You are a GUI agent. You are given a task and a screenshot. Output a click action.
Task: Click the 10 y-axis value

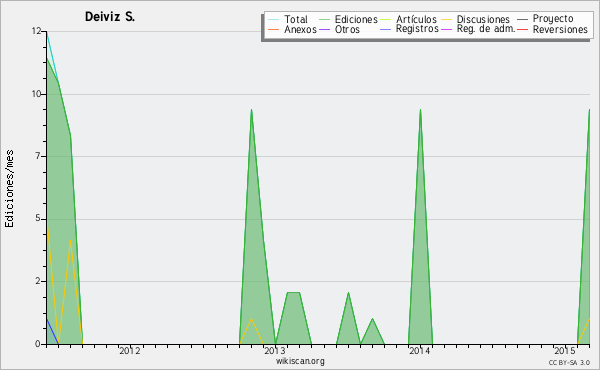point(36,94)
